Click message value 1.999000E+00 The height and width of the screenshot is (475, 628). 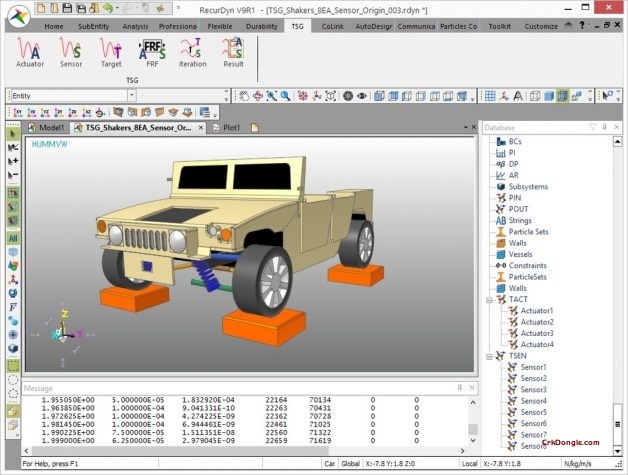click(x=68, y=441)
